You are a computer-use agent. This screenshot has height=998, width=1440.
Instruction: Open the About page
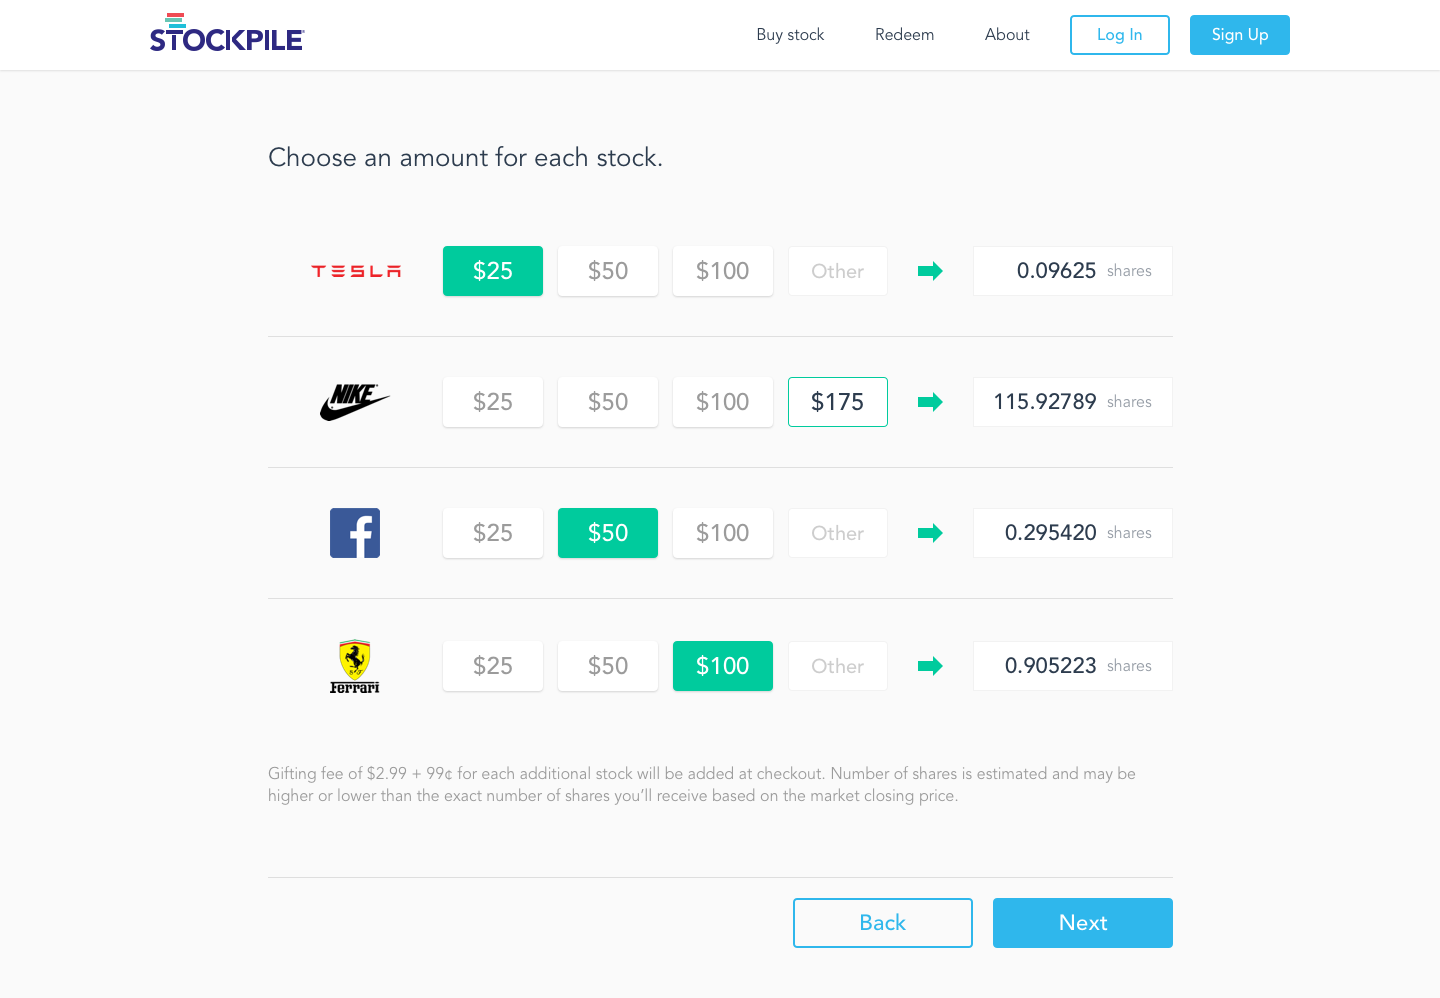(x=1007, y=35)
